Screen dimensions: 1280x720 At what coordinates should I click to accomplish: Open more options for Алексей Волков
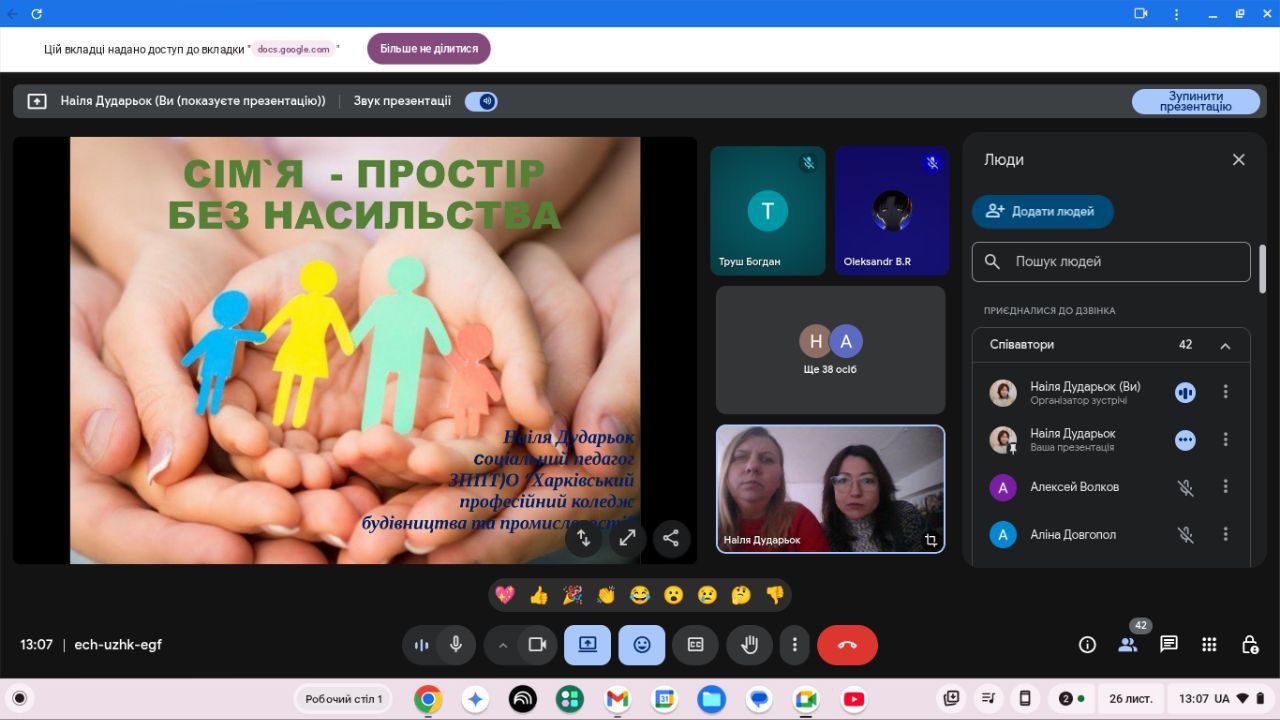click(1225, 487)
